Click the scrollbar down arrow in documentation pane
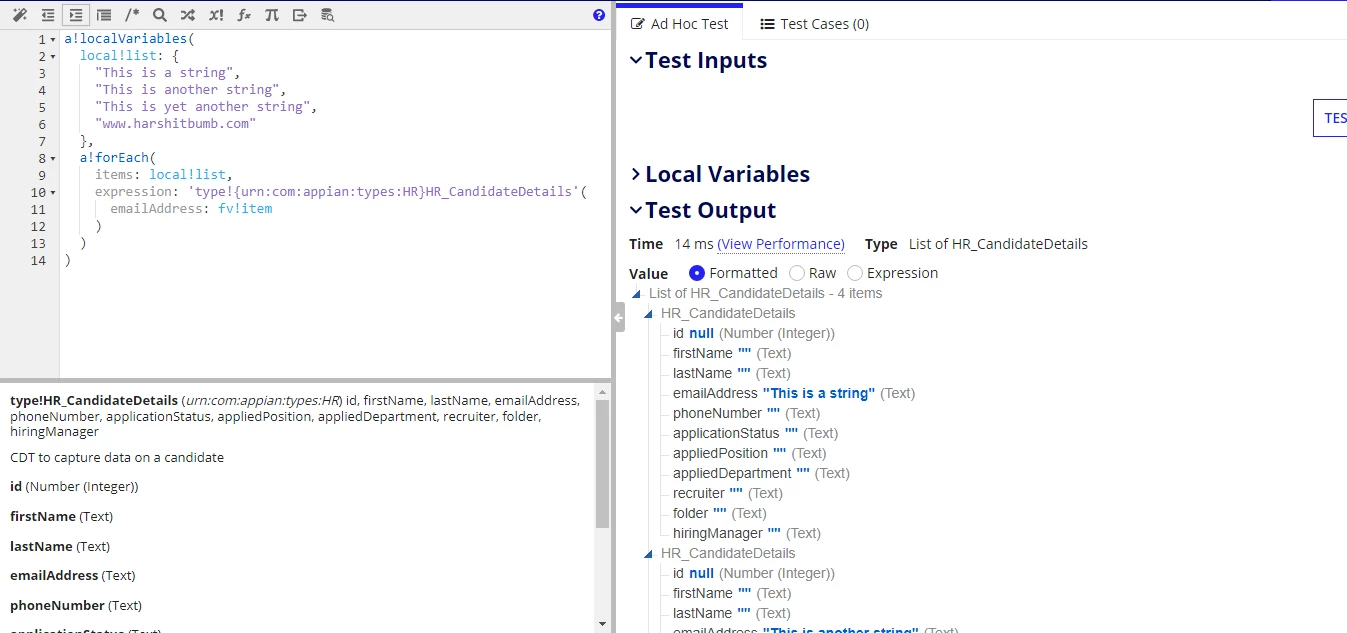1347x633 pixels. [602, 623]
